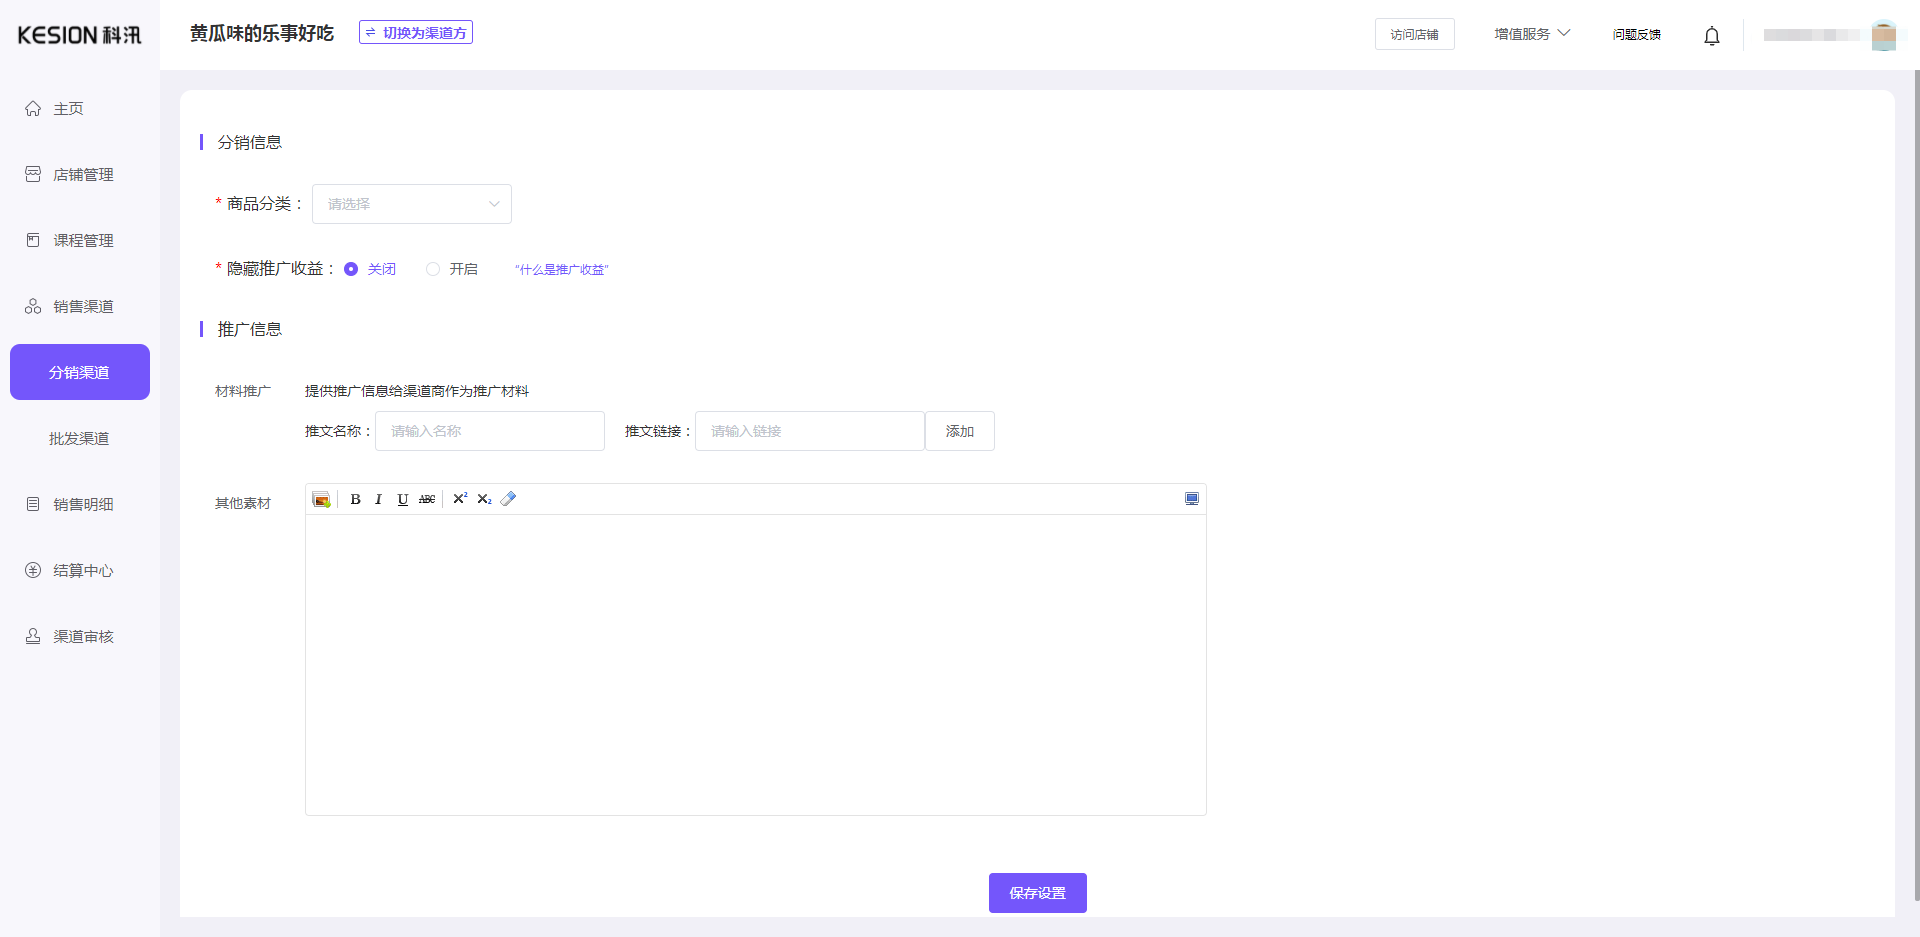Open the 商品分类 dropdown

(x=412, y=204)
